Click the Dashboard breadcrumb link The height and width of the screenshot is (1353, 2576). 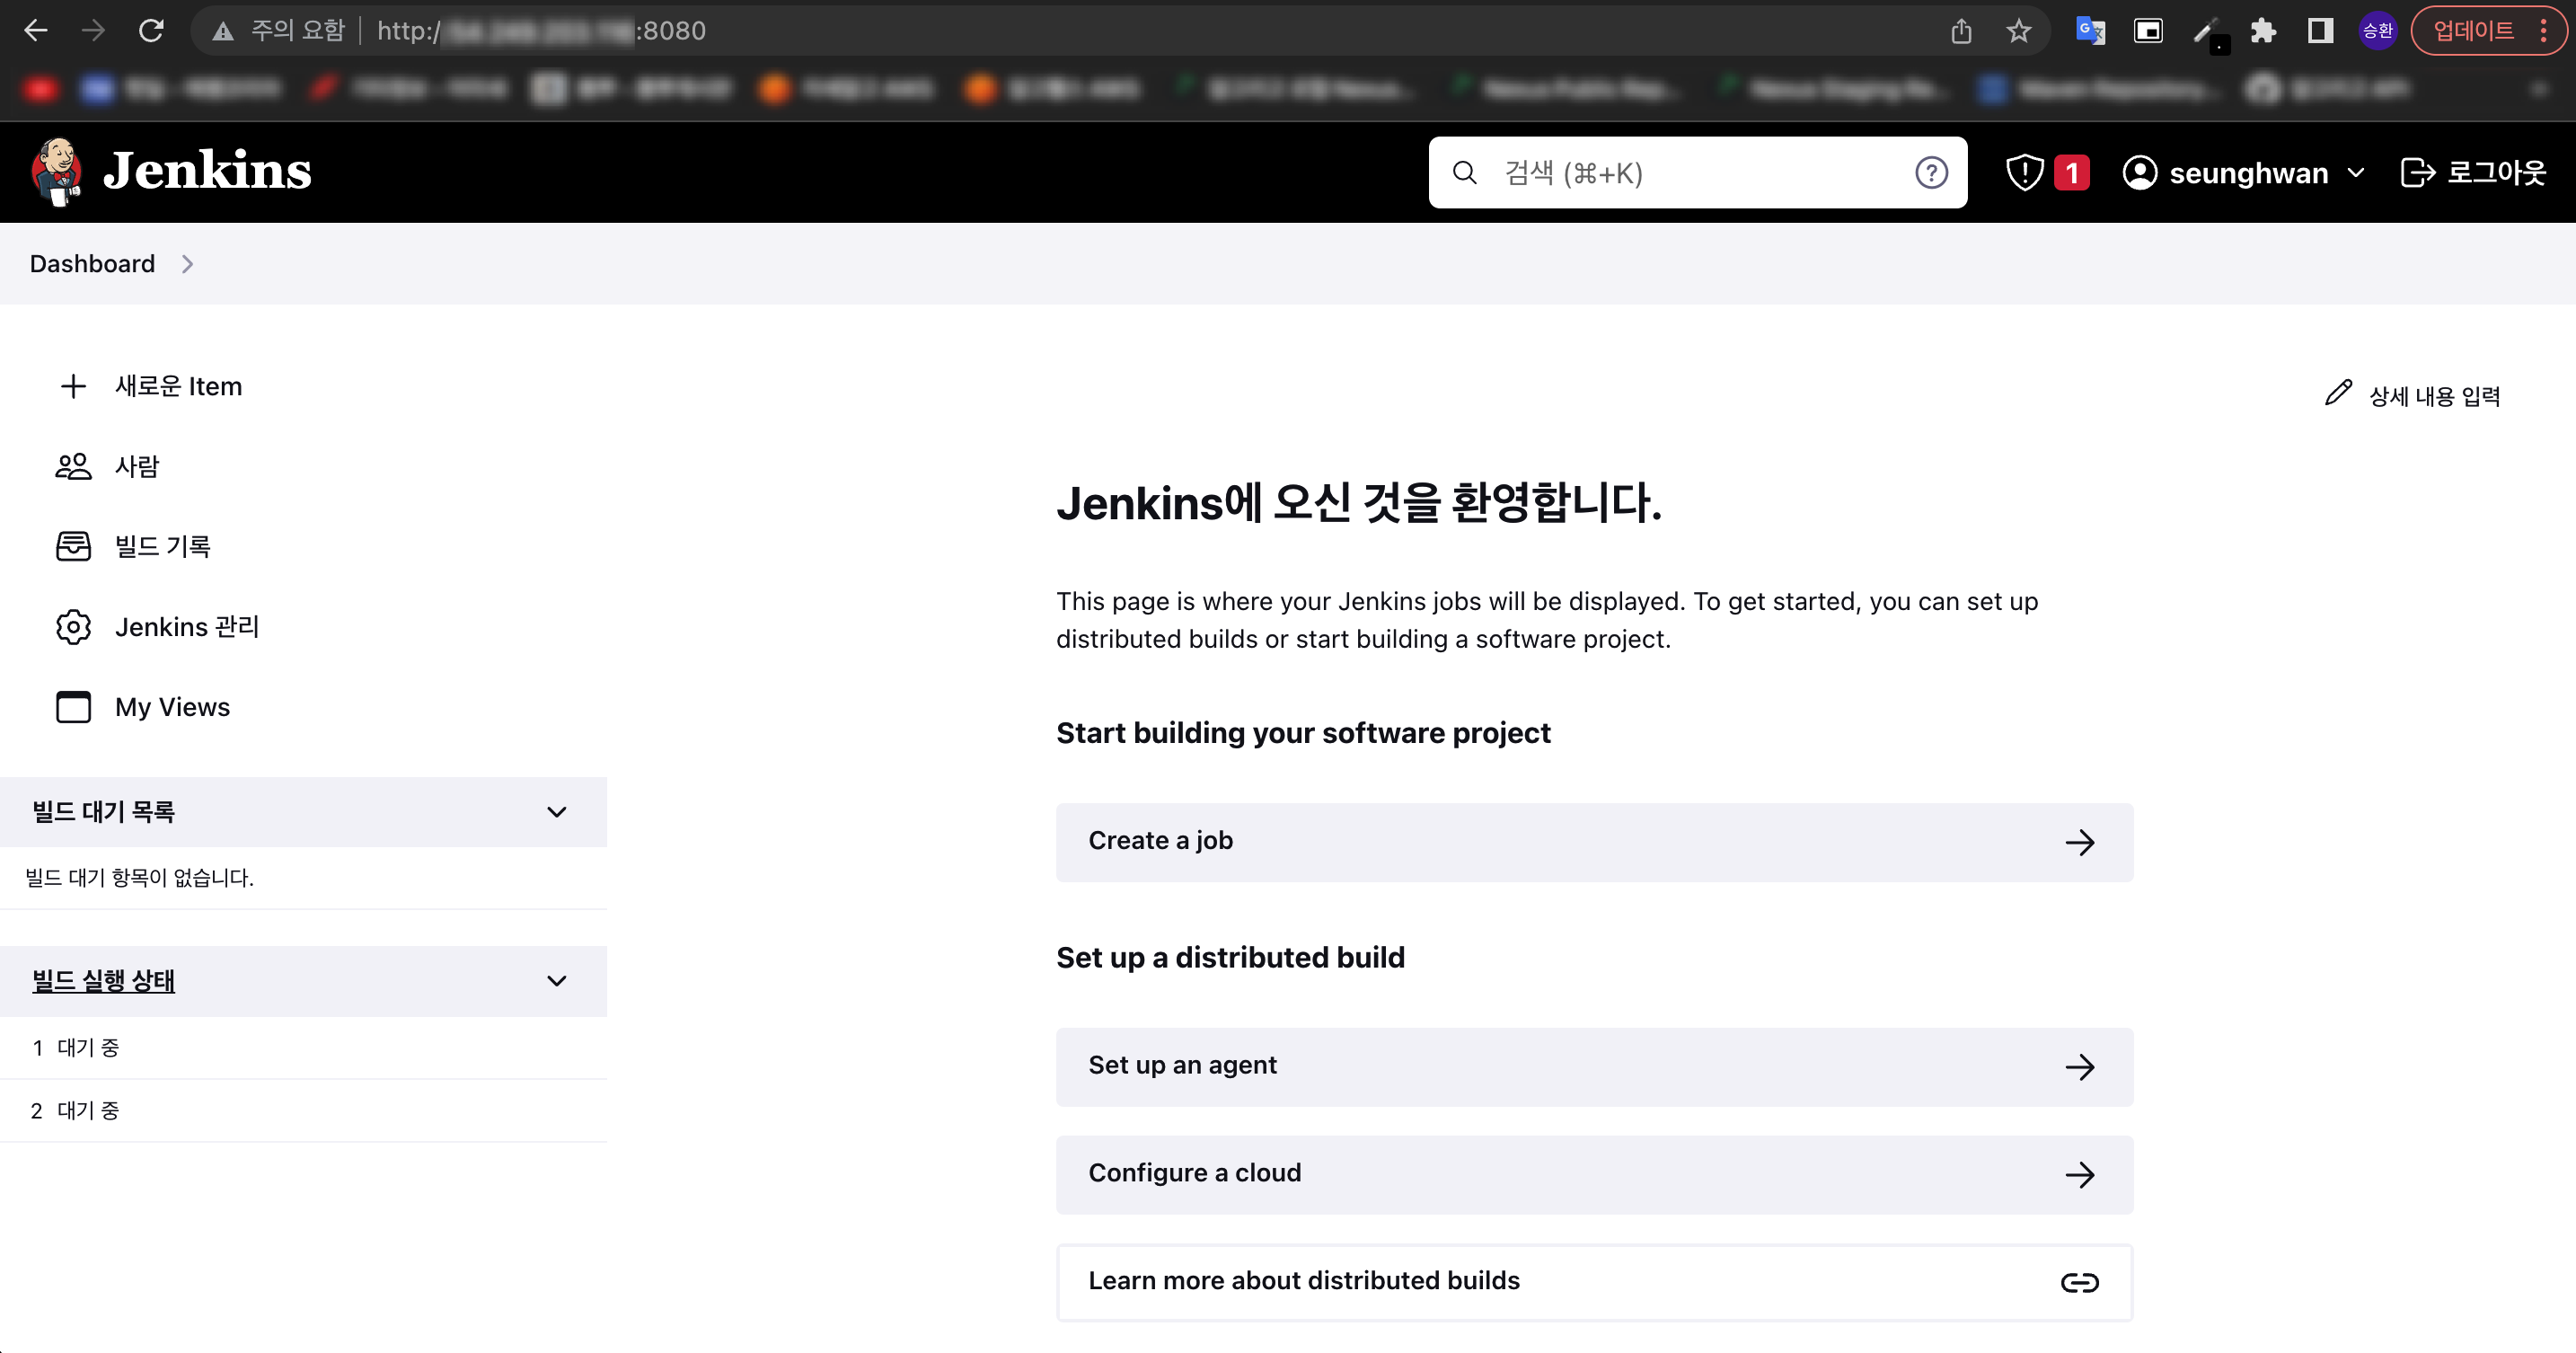(92, 264)
